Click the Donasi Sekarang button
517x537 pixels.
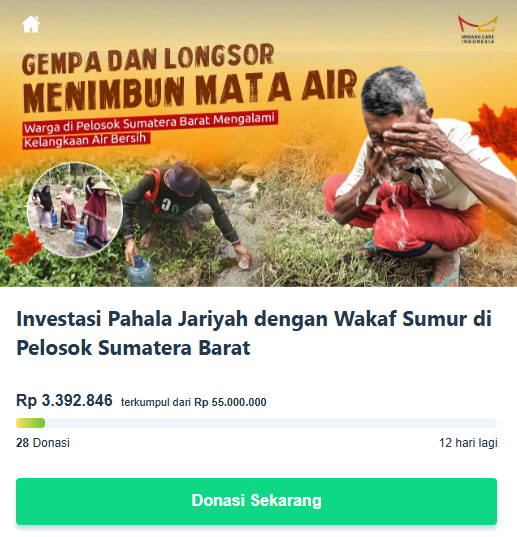[256, 501]
